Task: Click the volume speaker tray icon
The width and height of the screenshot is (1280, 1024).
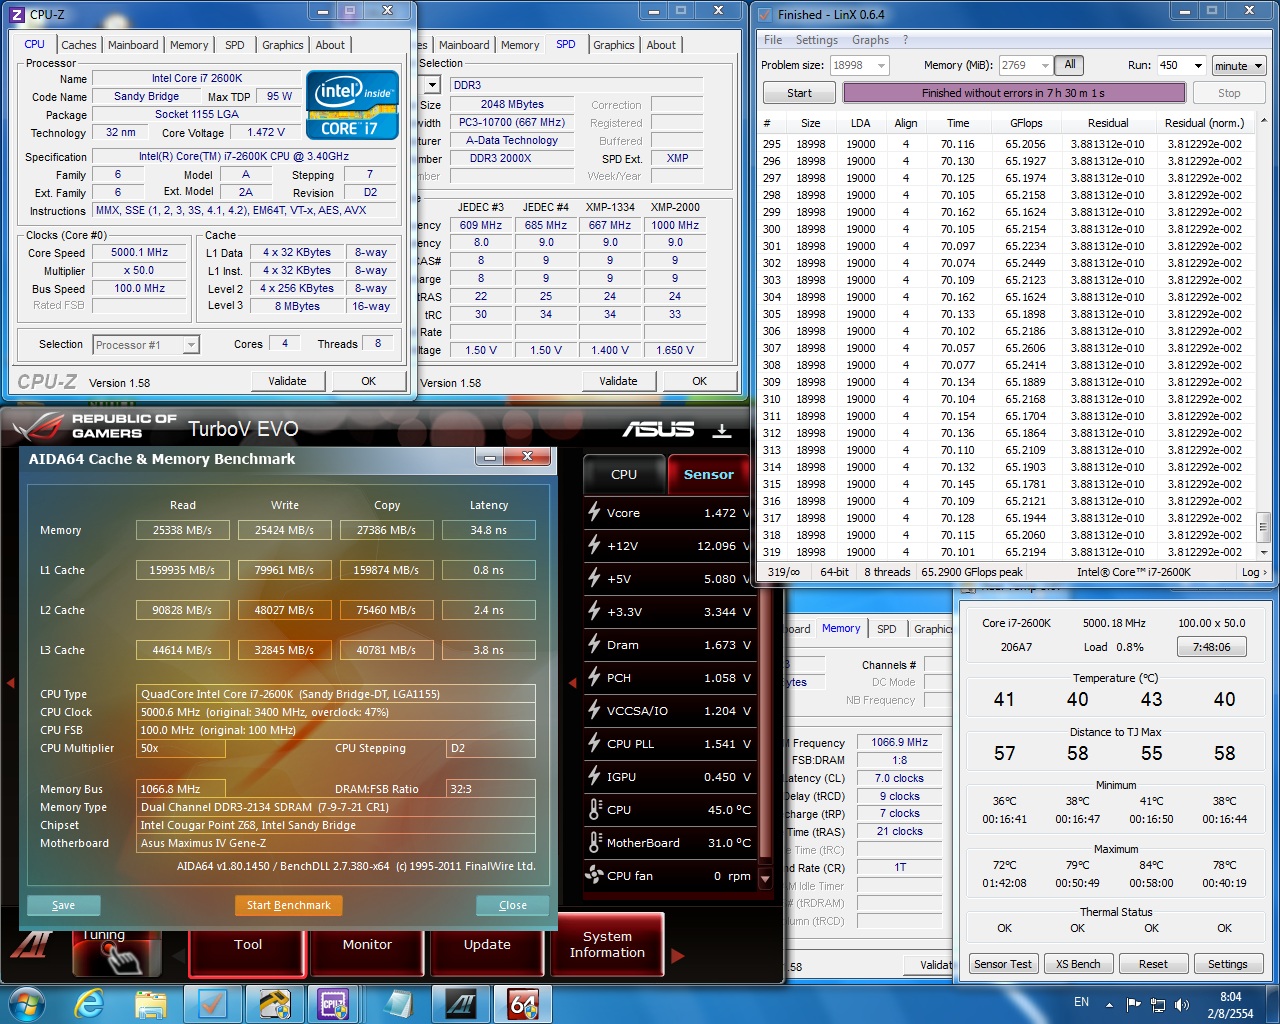Action: (1182, 1004)
